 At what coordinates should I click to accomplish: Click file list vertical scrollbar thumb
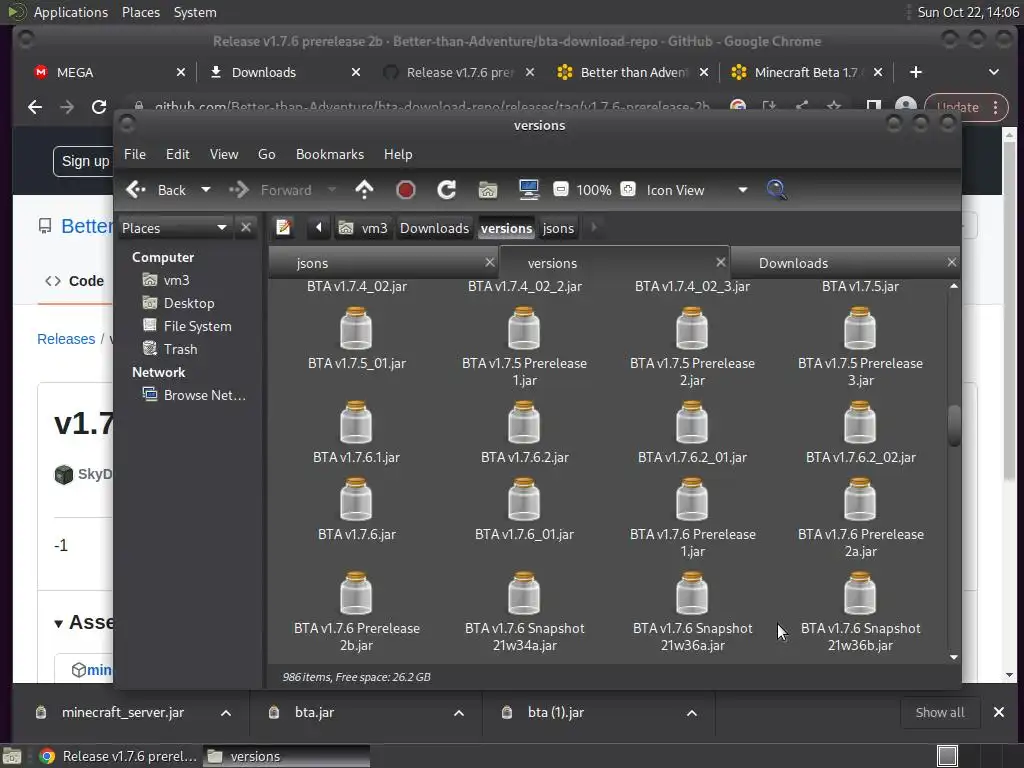point(954,426)
